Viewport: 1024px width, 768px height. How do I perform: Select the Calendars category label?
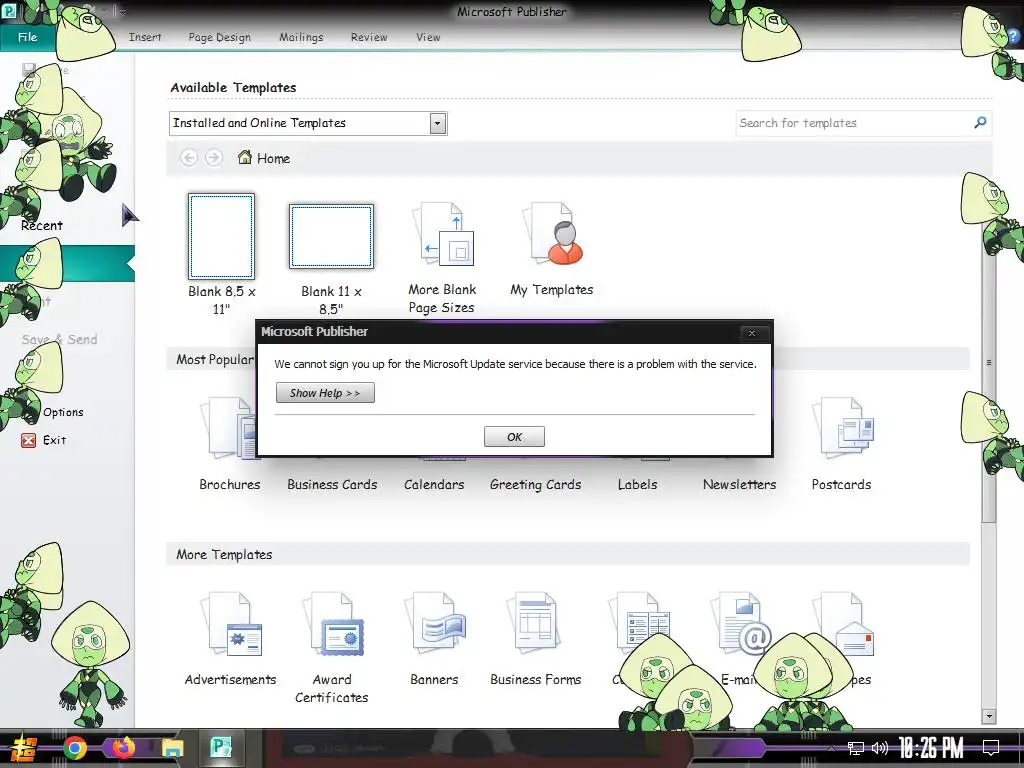tap(434, 485)
